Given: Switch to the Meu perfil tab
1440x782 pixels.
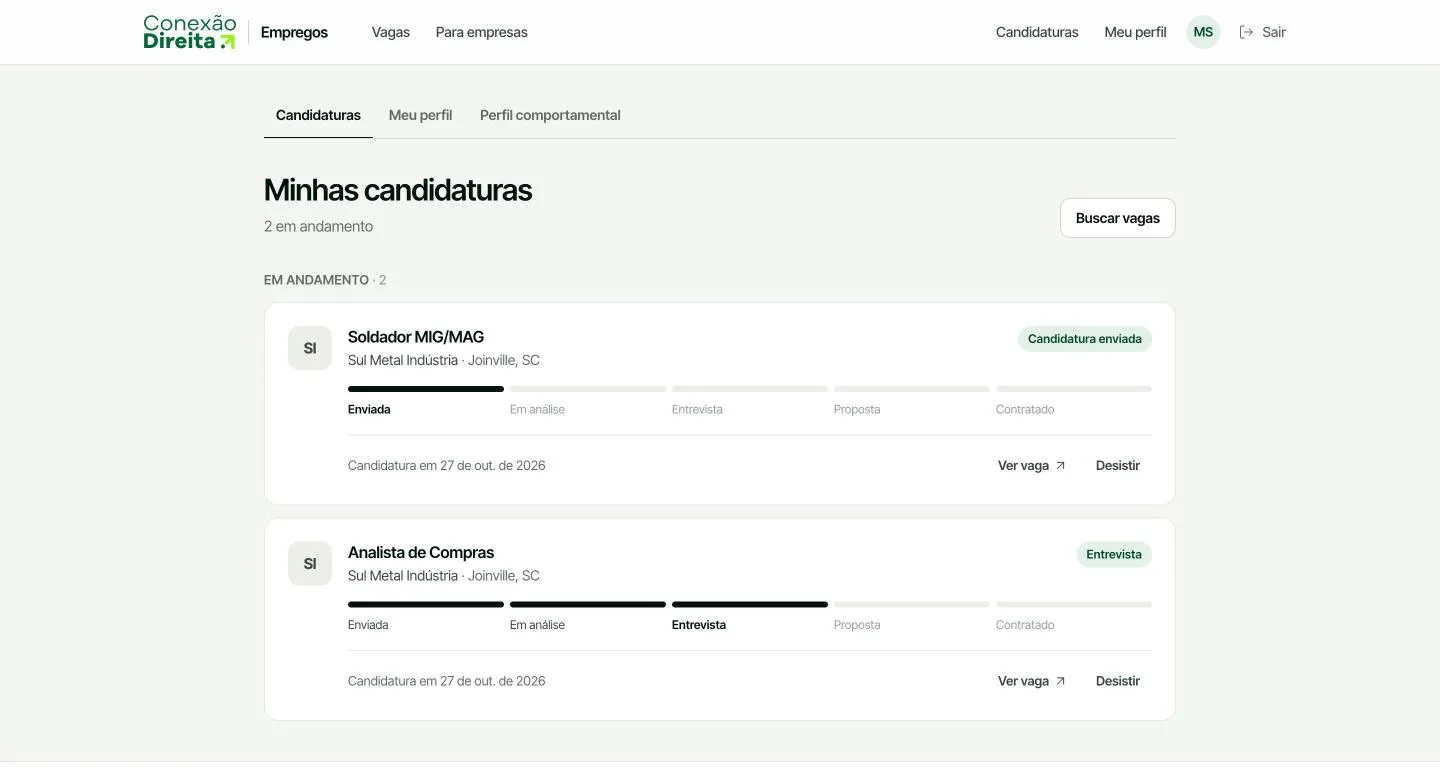Looking at the screenshot, I should 420,115.
